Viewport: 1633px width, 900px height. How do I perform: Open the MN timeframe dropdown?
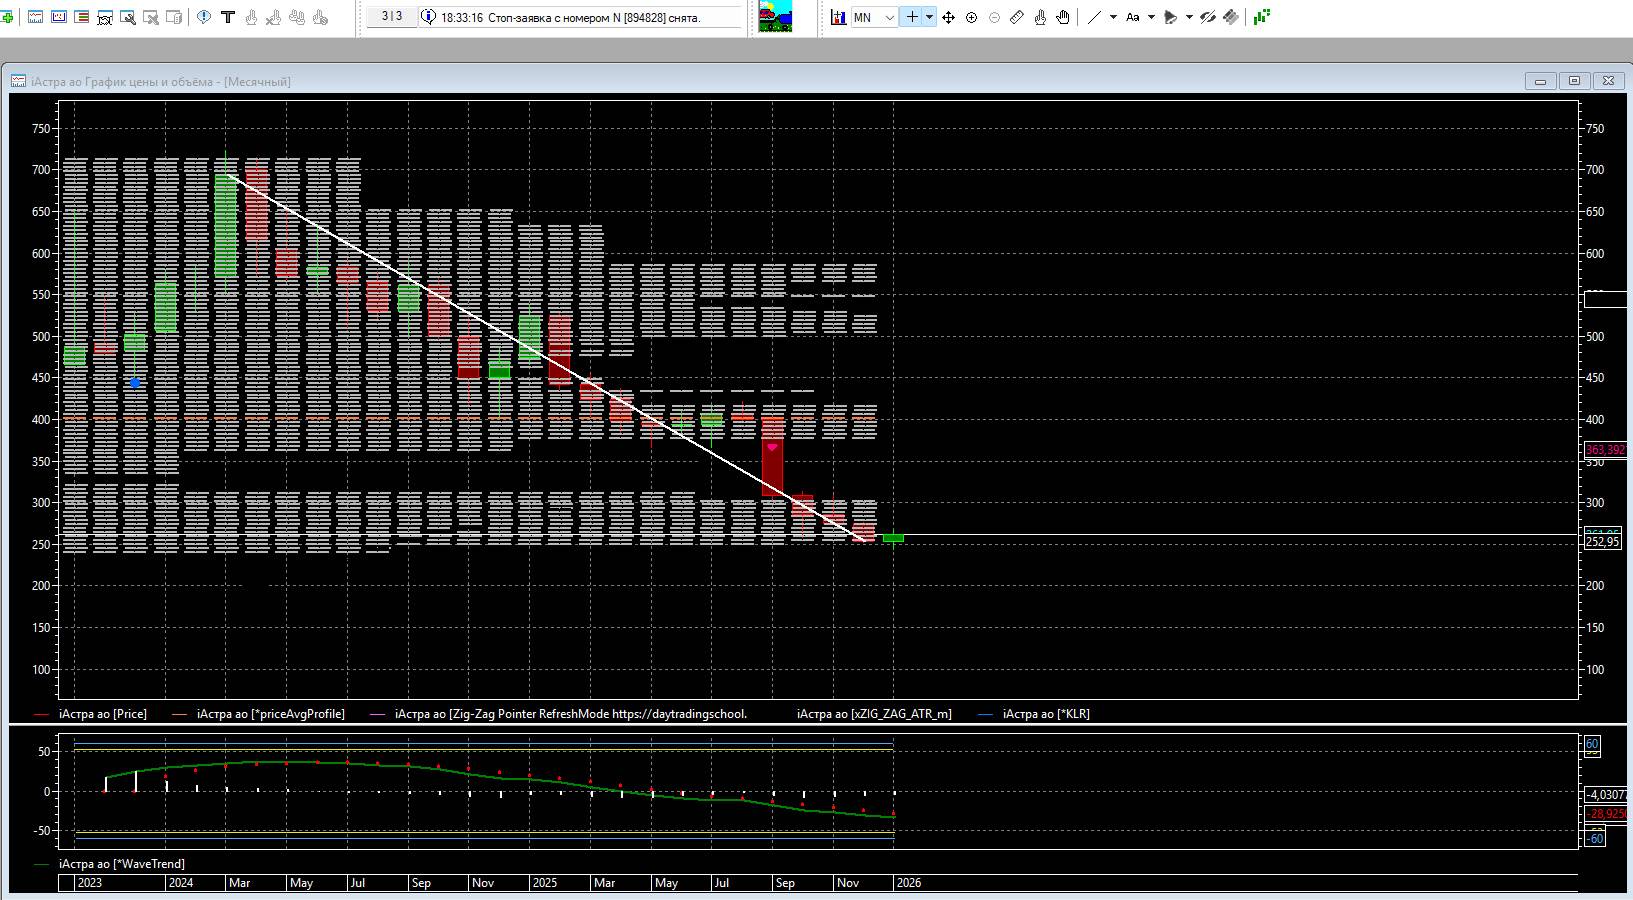pyautogui.click(x=874, y=17)
